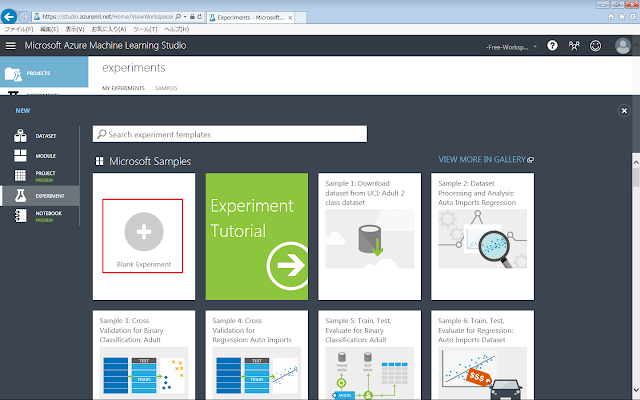Choose the Dataset cylinders icon
640x400 pixels.
(20, 136)
